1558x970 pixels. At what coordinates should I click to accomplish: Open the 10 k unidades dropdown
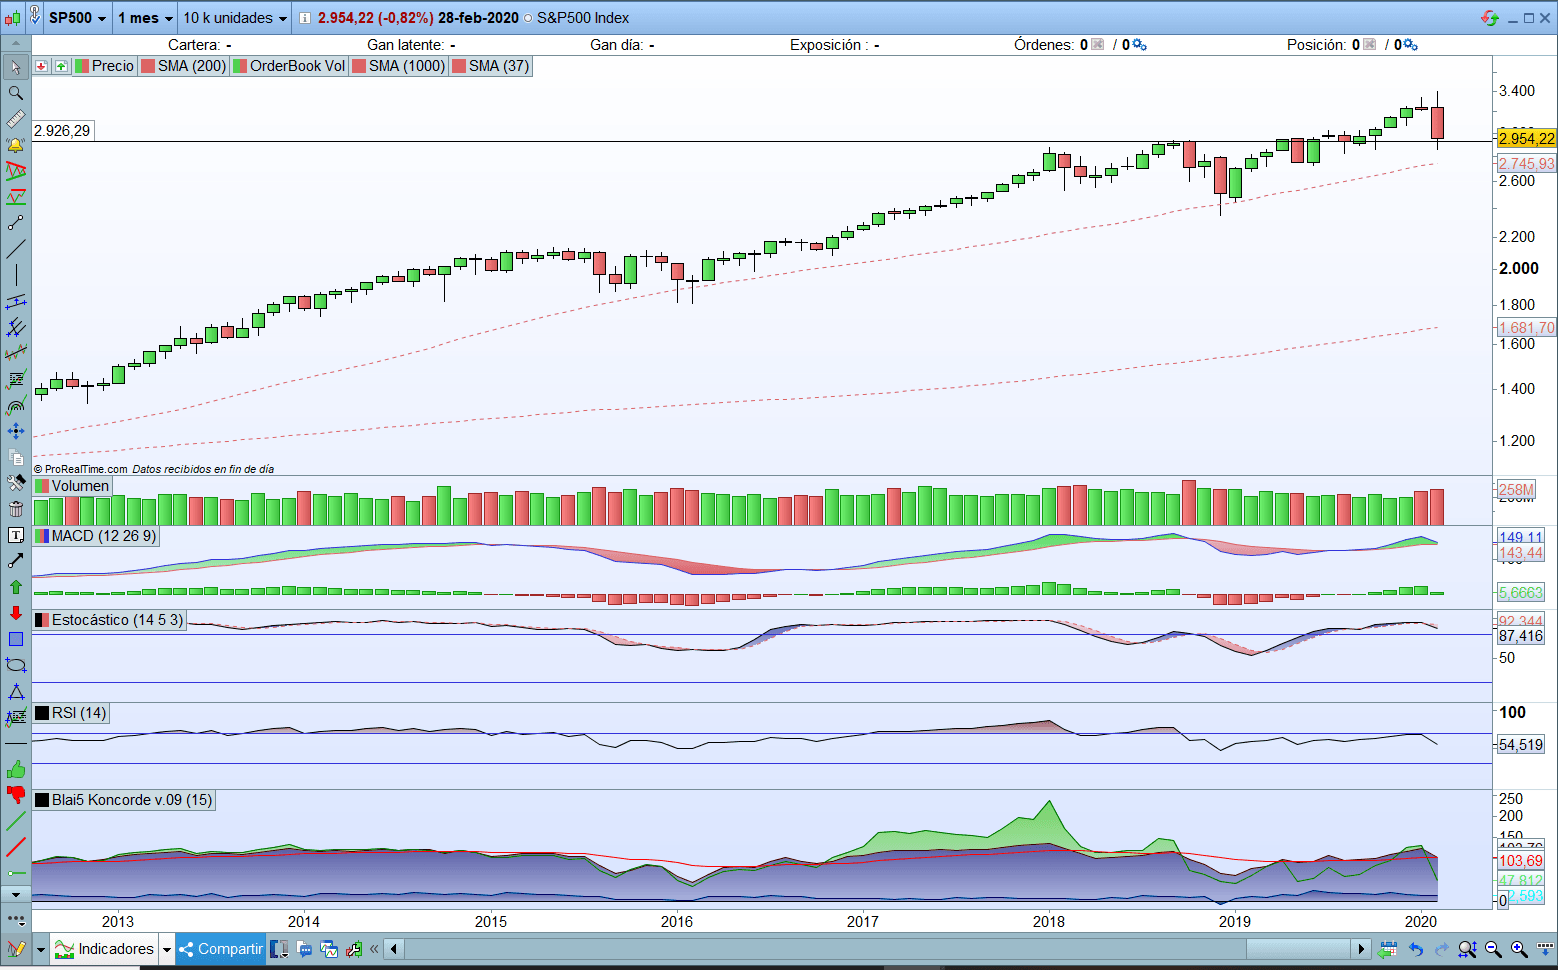click(x=235, y=18)
